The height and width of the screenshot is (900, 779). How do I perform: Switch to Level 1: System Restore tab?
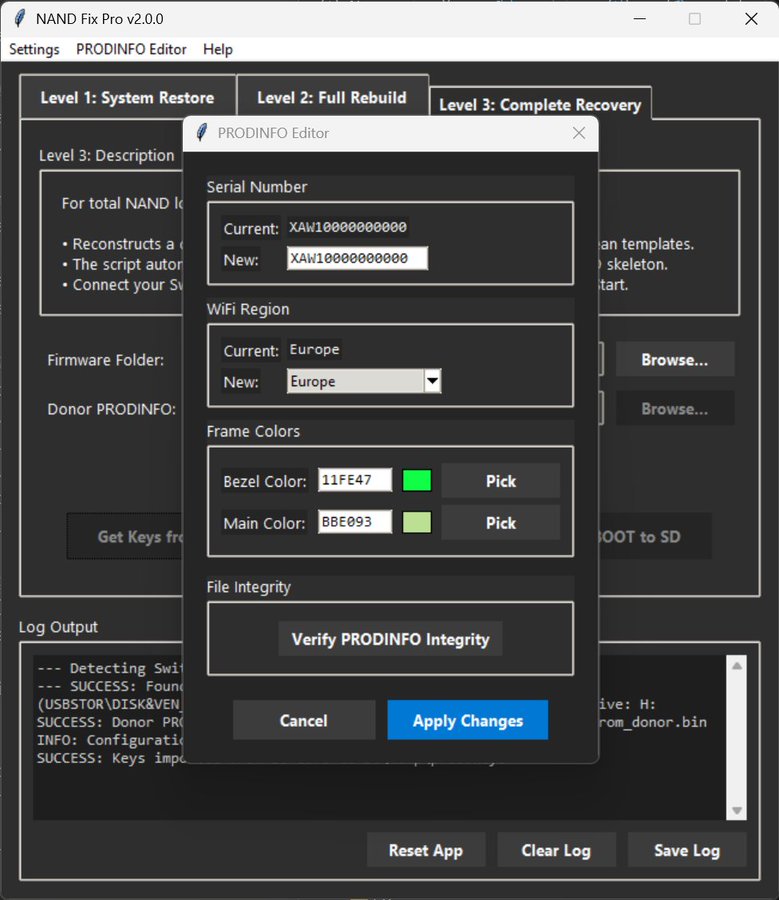[x=127, y=98]
